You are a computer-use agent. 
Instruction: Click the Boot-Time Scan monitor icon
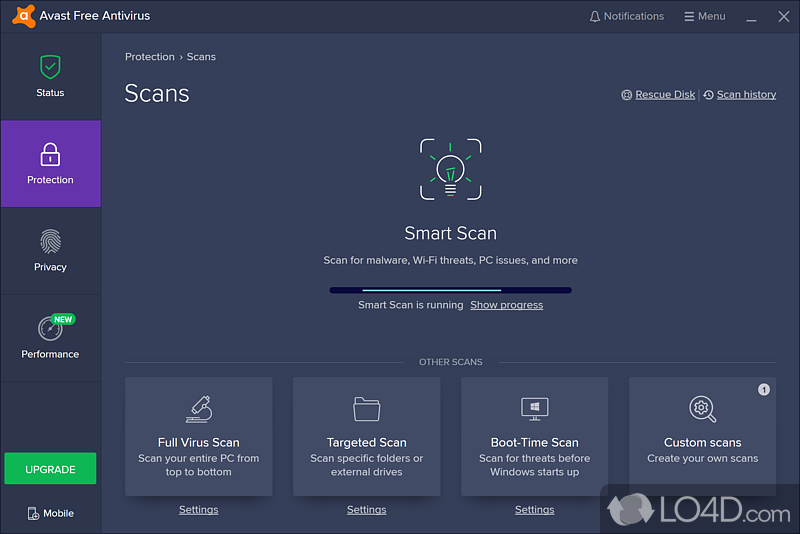pos(535,409)
